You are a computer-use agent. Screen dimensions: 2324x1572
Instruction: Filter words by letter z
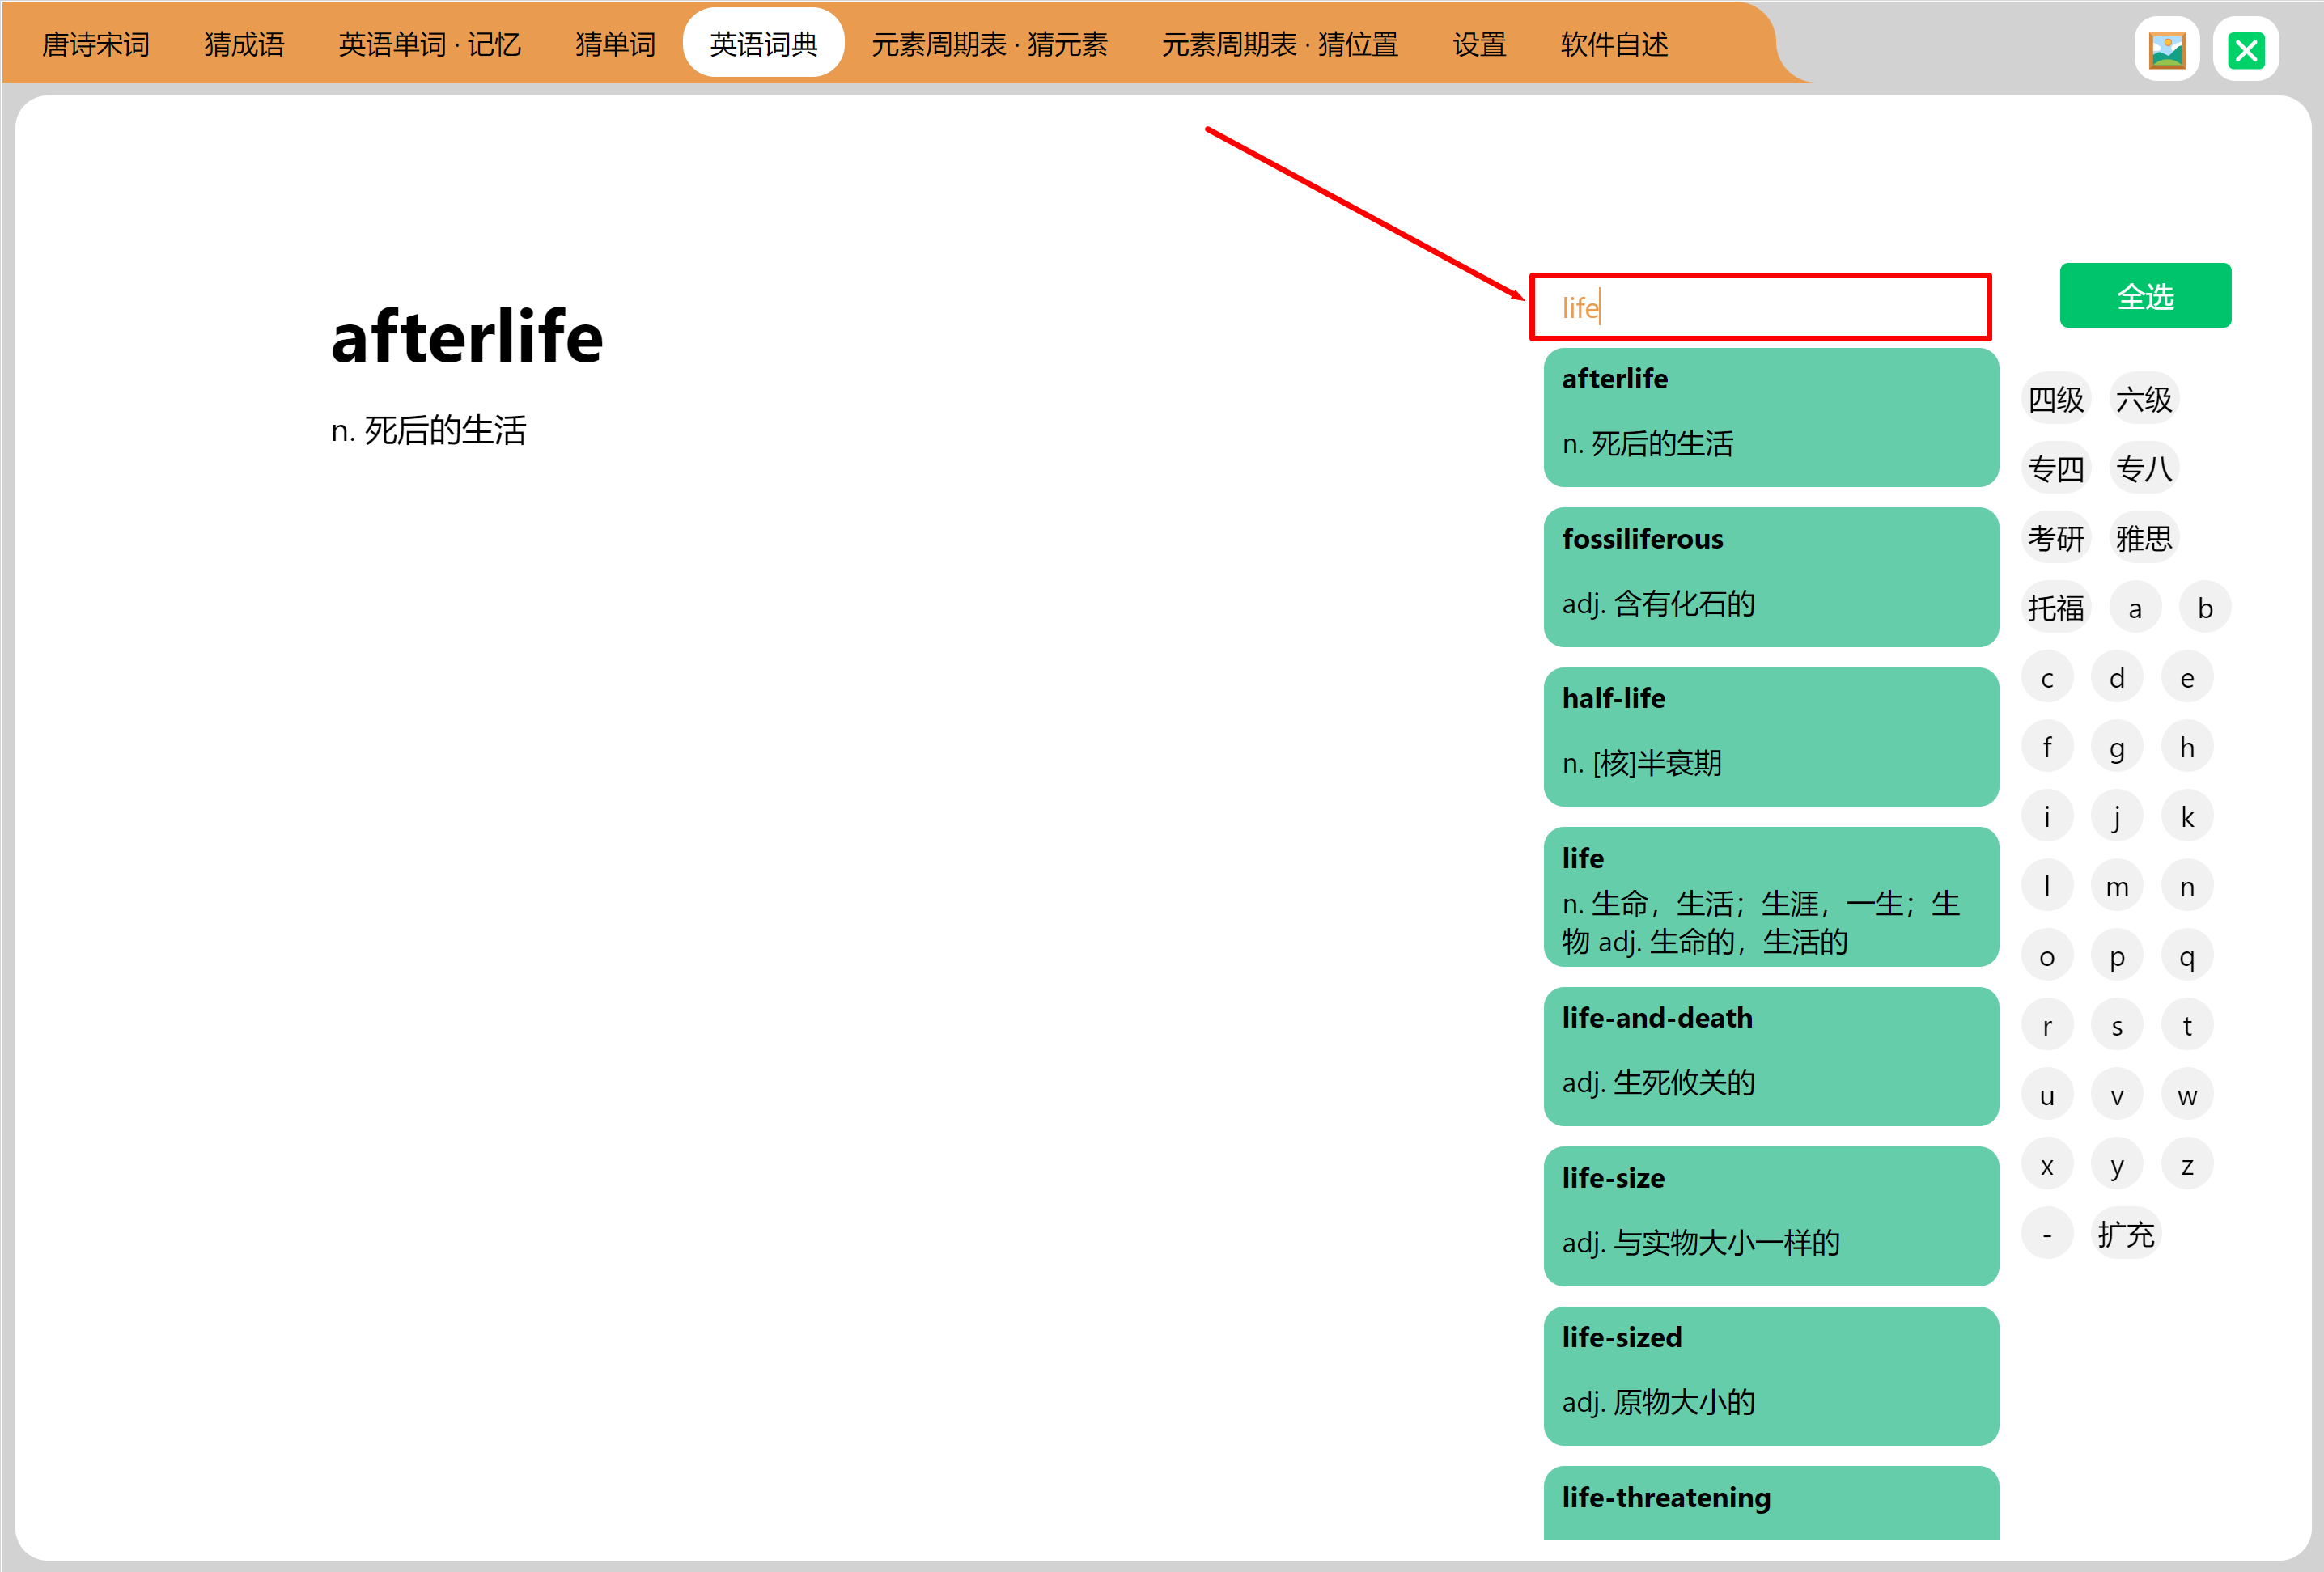pyautogui.click(x=2186, y=1165)
